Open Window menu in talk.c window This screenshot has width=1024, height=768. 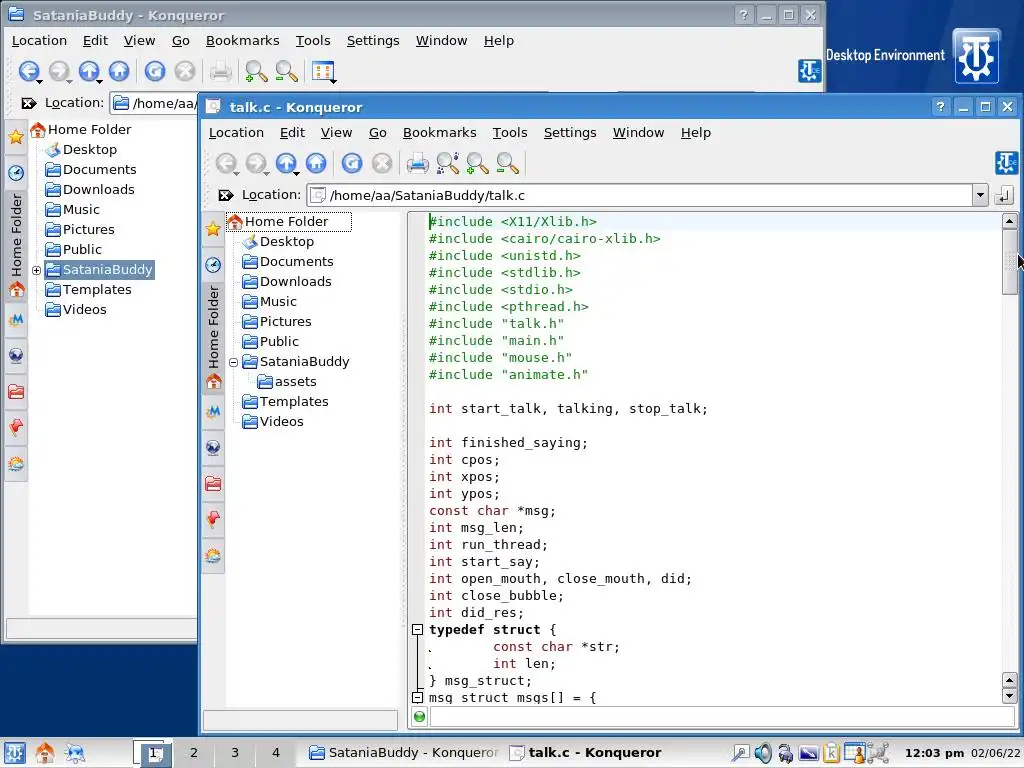(x=638, y=133)
